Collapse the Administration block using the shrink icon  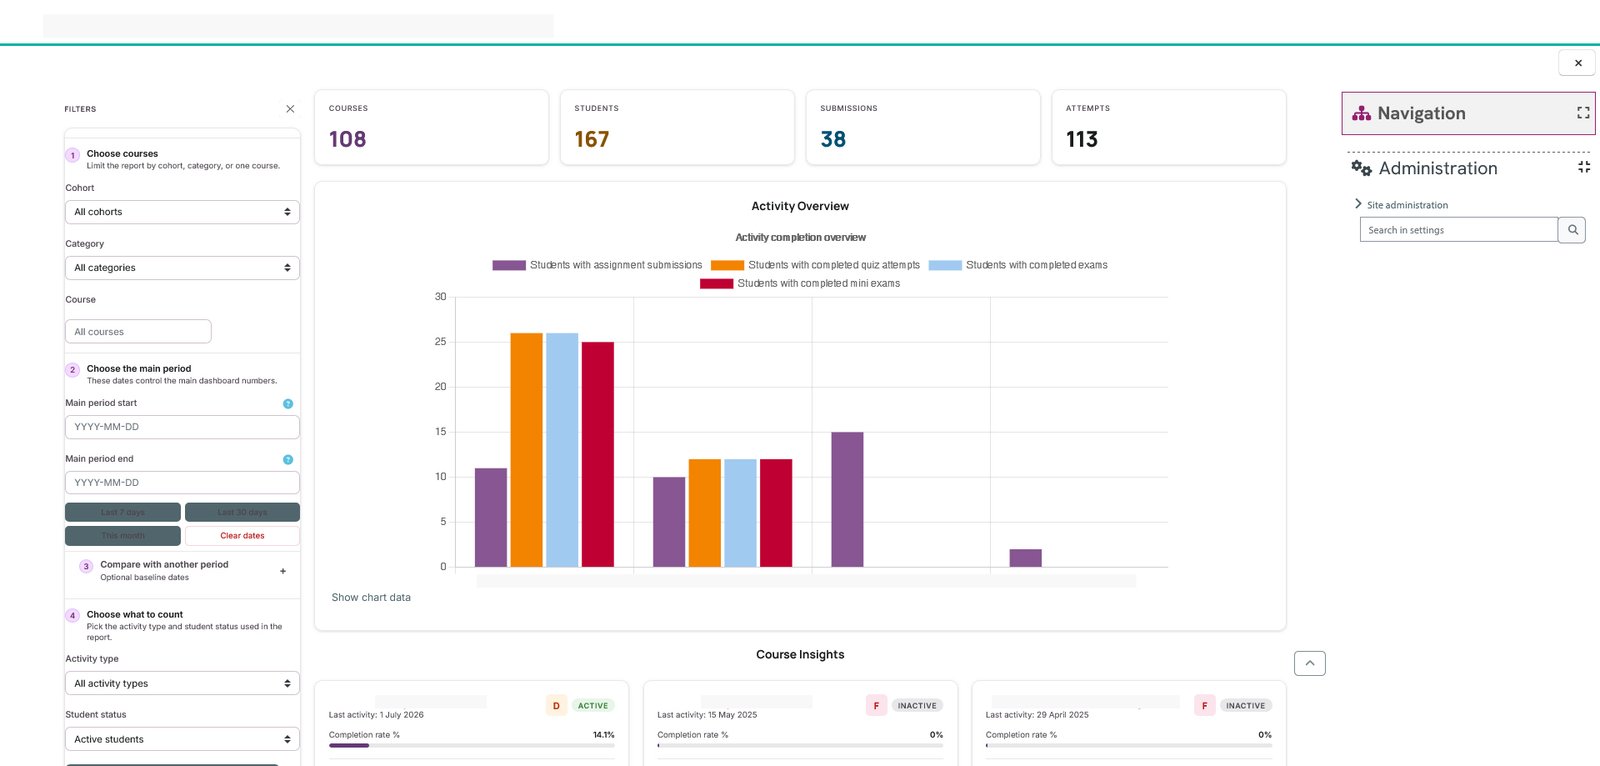click(x=1584, y=167)
